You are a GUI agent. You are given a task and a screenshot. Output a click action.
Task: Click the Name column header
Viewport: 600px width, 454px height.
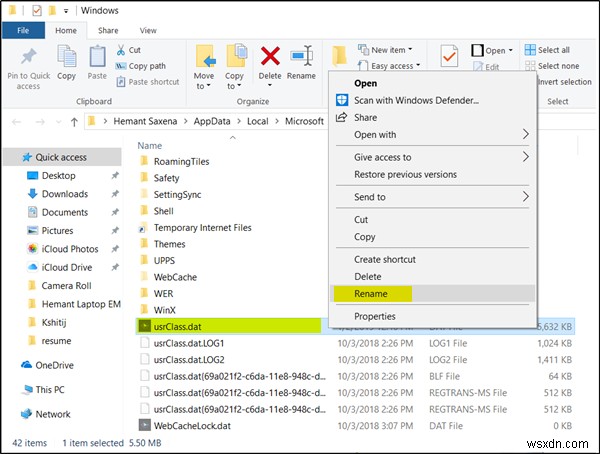(150, 146)
